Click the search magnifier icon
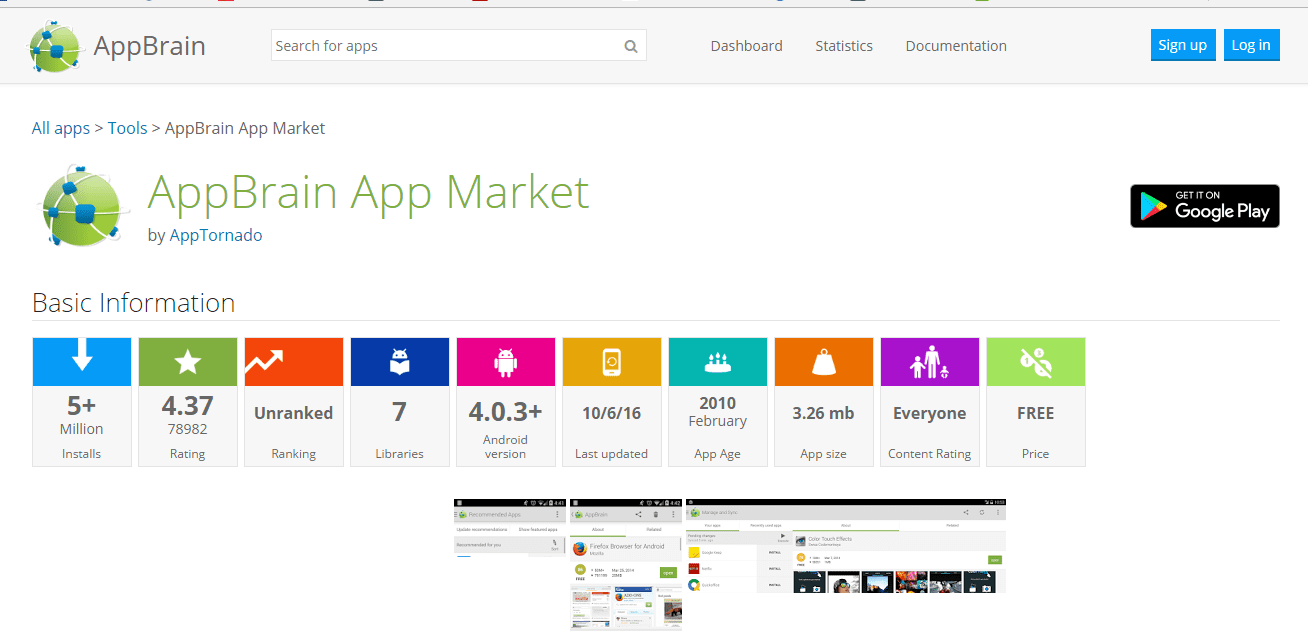The image size is (1308, 631). (x=631, y=46)
